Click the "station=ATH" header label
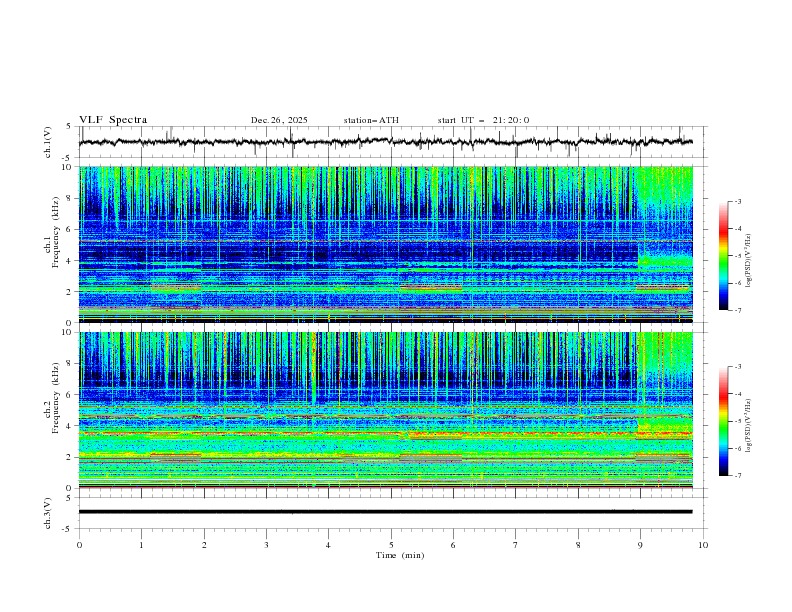The width and height of the screenshot is (792, 612). [371, 120]
